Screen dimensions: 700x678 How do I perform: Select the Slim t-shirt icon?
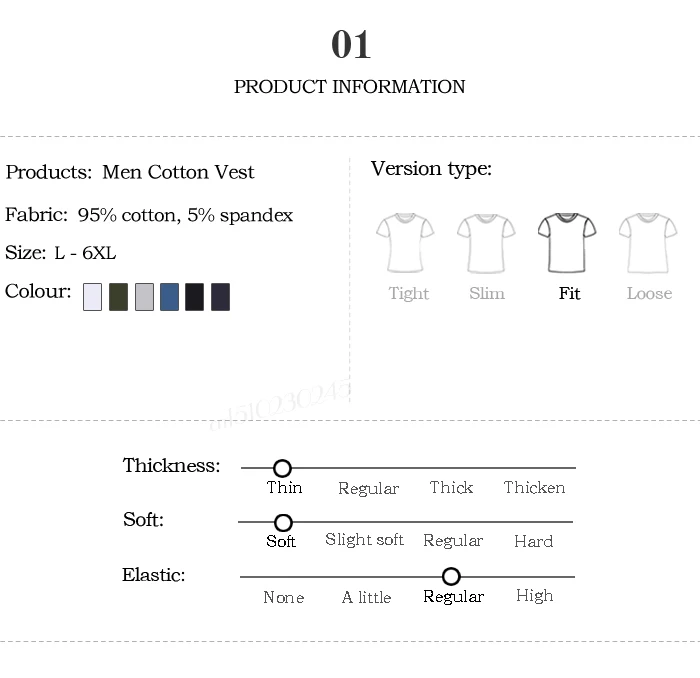pos(486,243)
